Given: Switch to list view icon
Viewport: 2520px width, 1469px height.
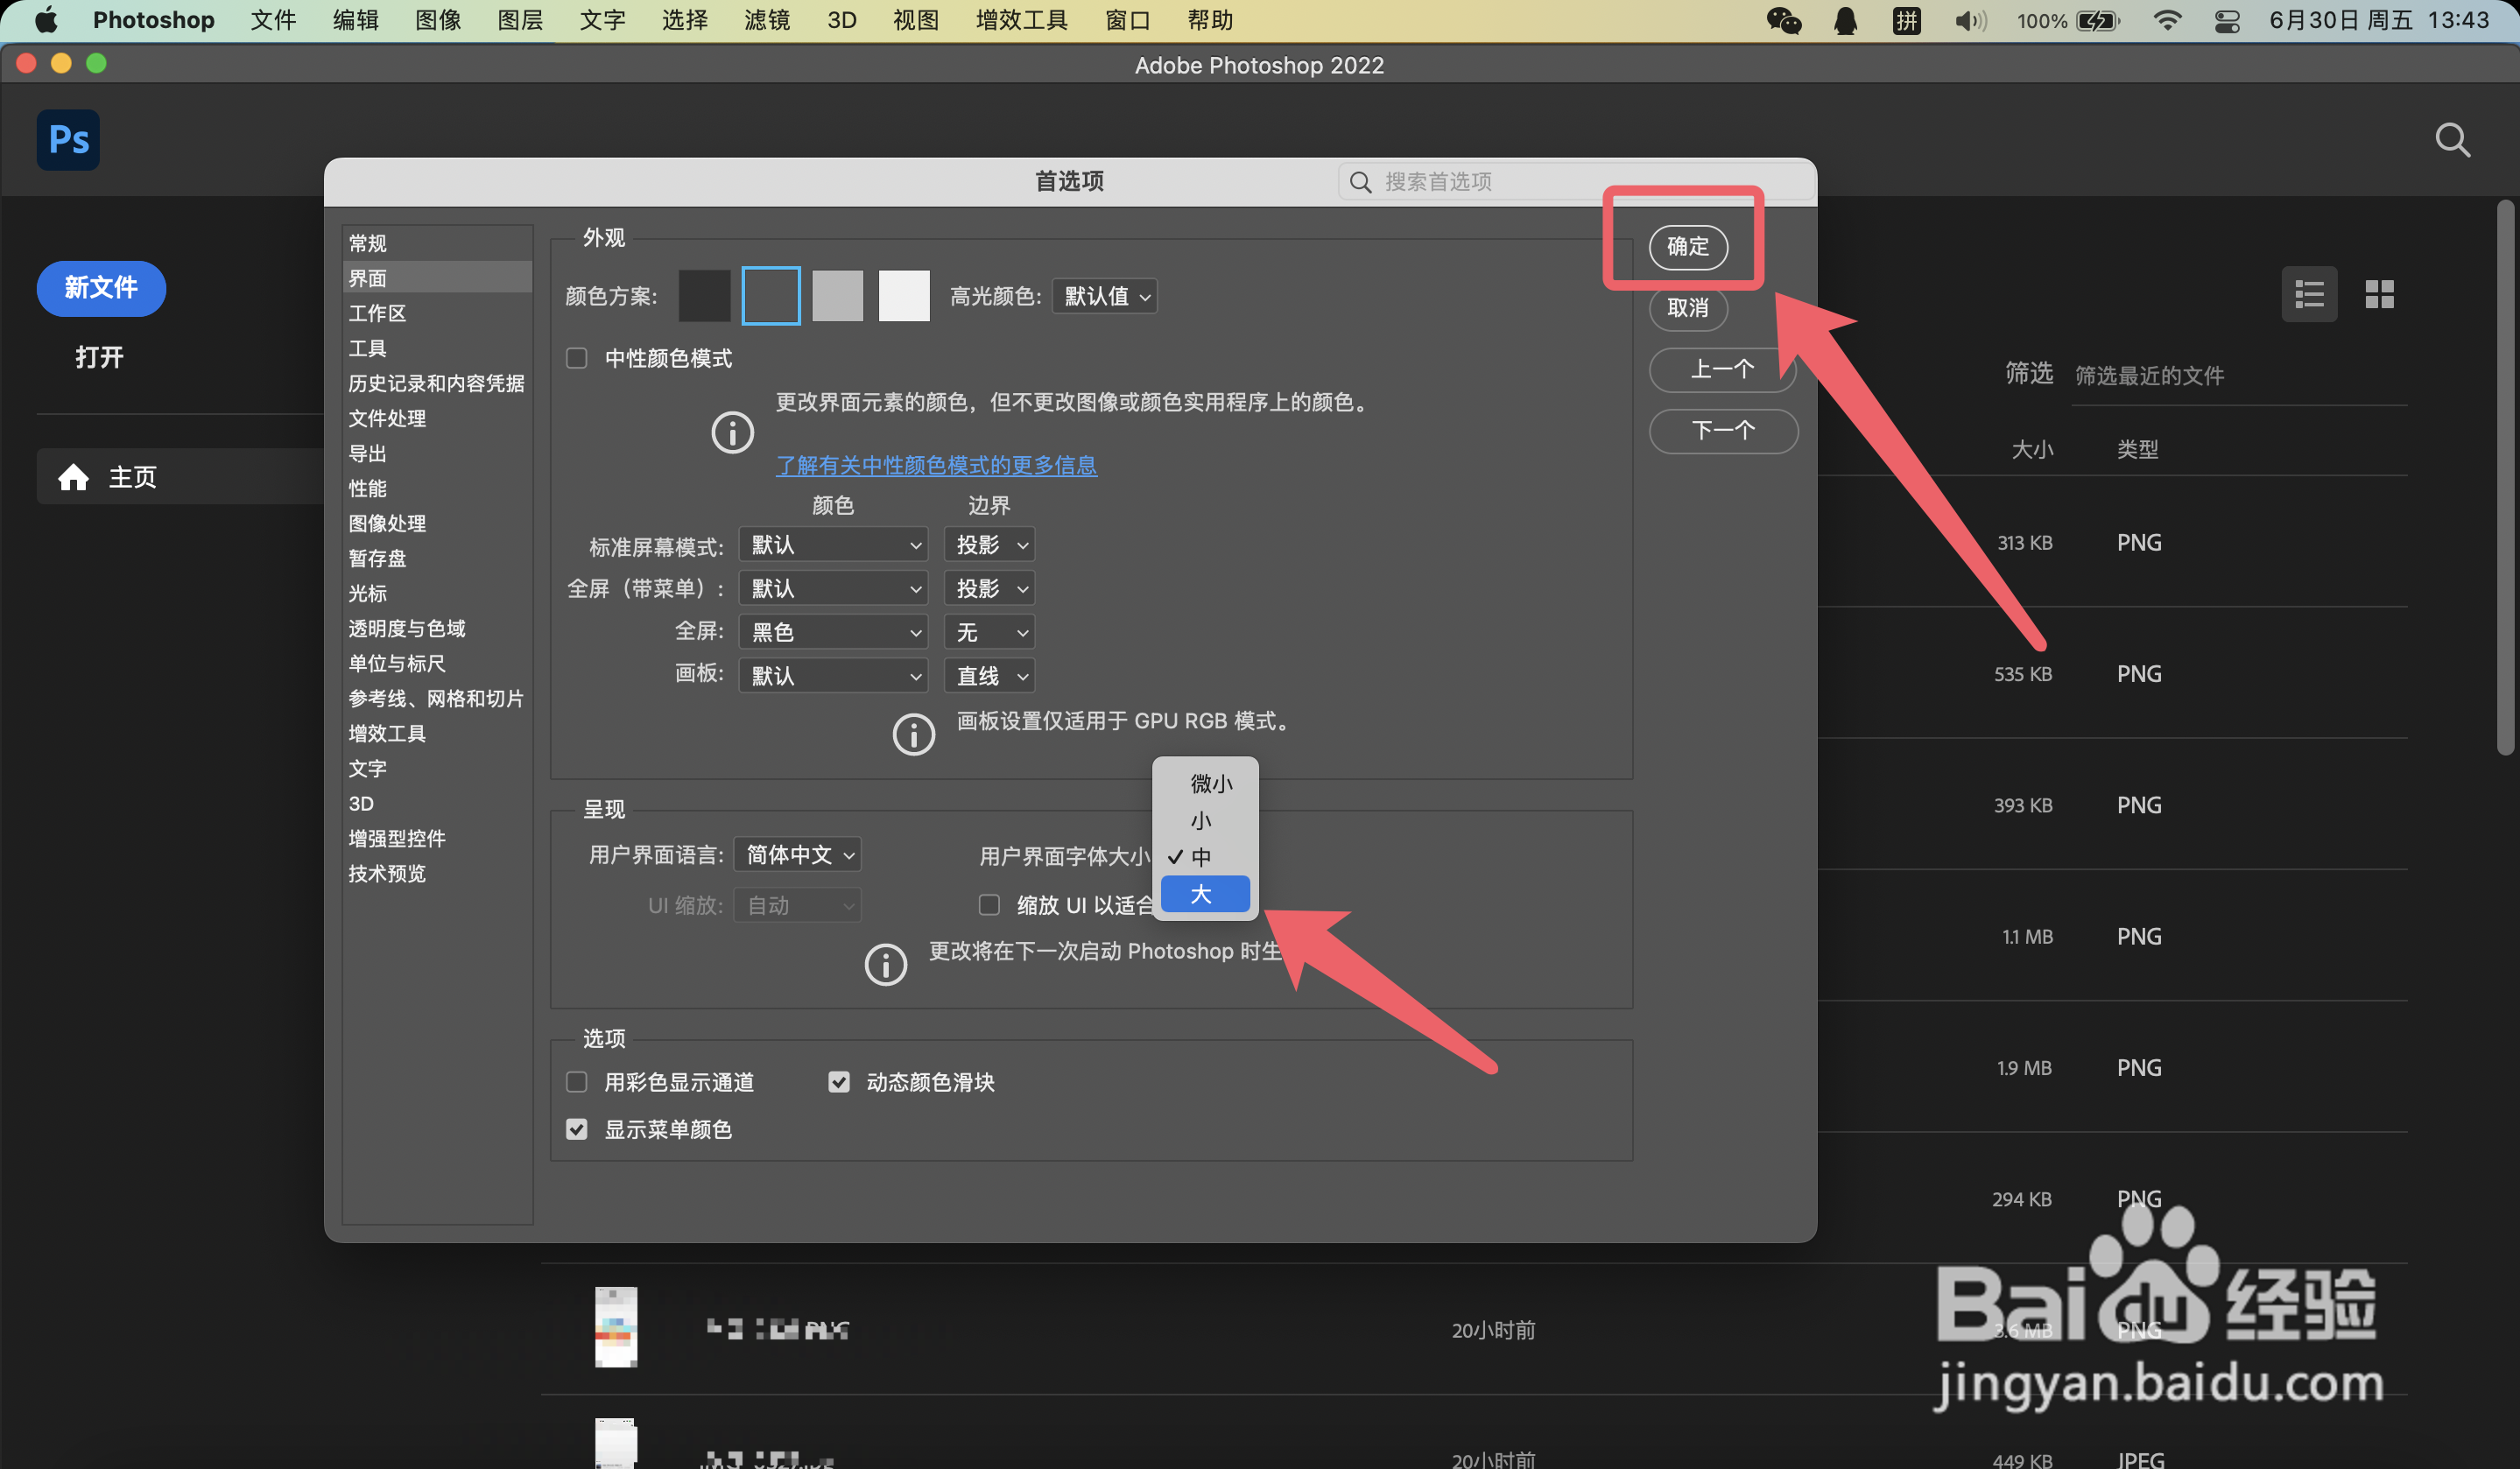Looking at the screenshot, I should coord(2308,294).
